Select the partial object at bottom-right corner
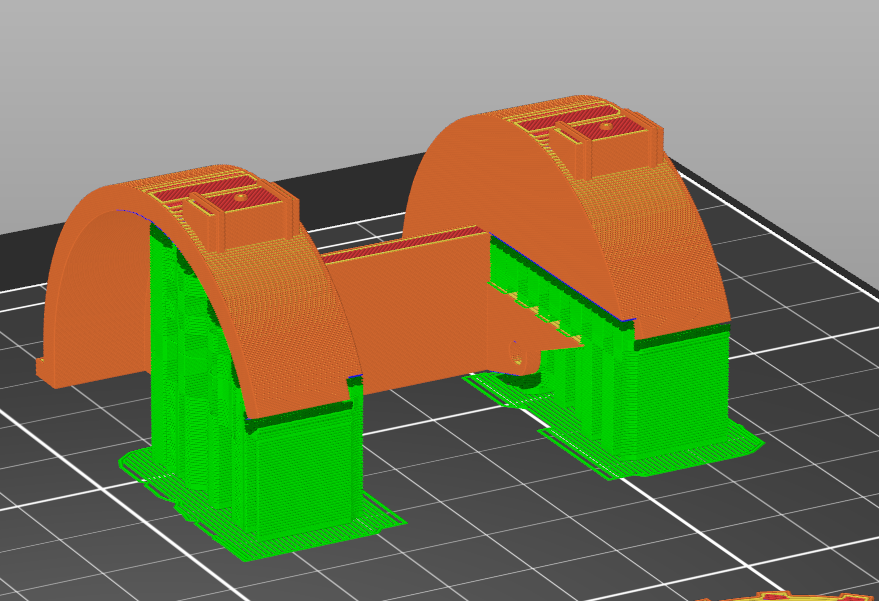 coord(790,595)
